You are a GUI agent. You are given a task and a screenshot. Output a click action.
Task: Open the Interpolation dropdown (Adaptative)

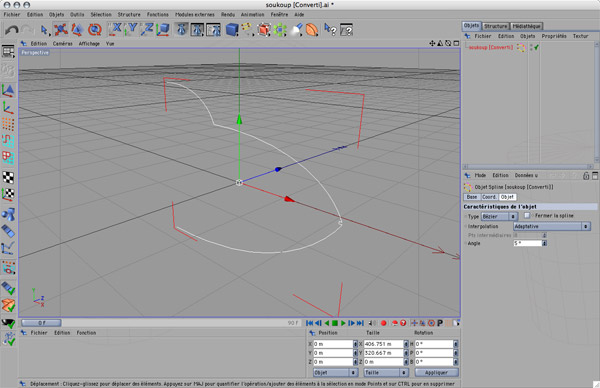tap(551, 227)
